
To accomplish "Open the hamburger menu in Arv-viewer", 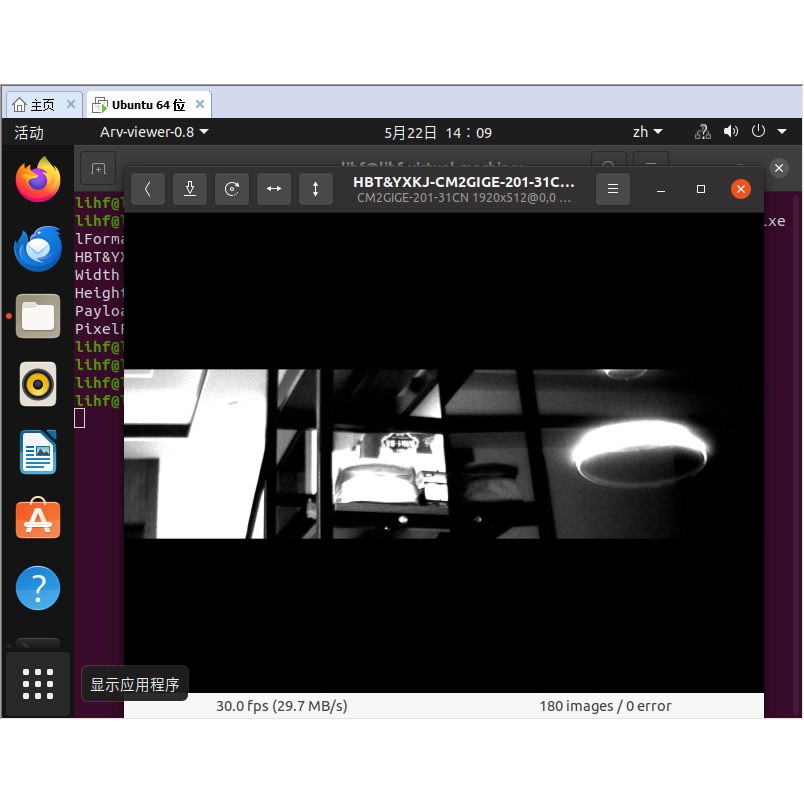I will [x=613, y=189].
